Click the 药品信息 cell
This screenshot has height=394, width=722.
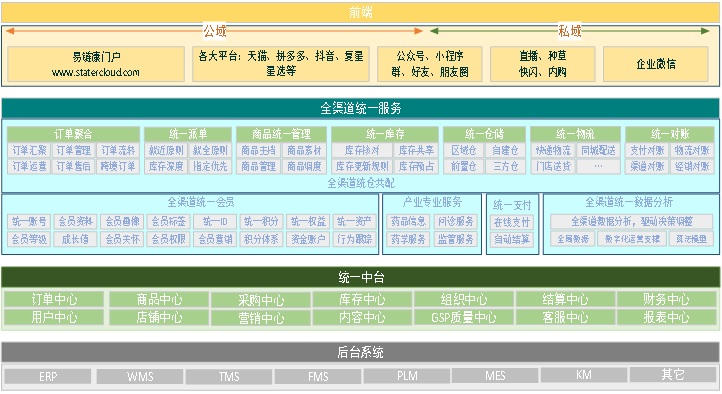click(408, 221)
